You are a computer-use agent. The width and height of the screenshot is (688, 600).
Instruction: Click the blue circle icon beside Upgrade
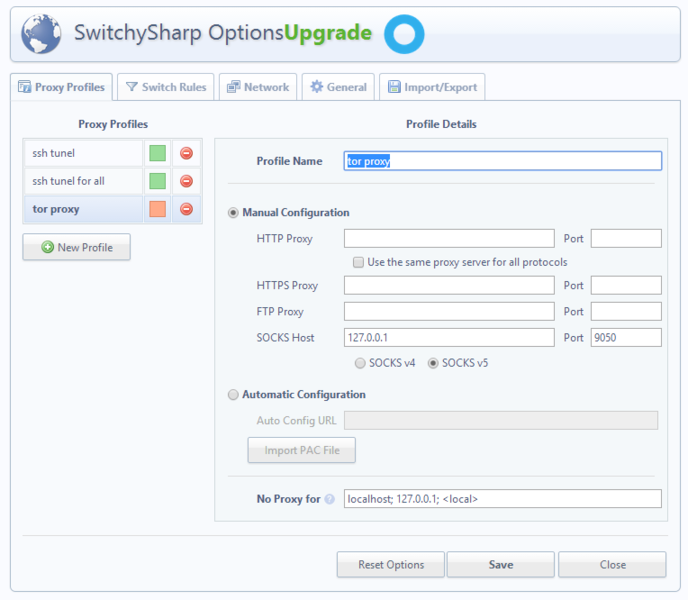pyautogui.click(x=404, y=34)
